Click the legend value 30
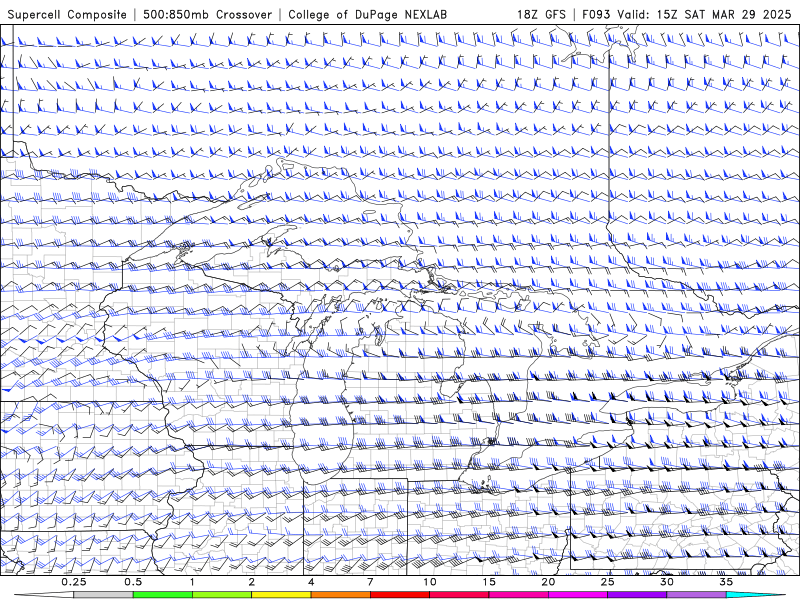The height and width of the screenshot is (600, 800). tap(667, 582)
